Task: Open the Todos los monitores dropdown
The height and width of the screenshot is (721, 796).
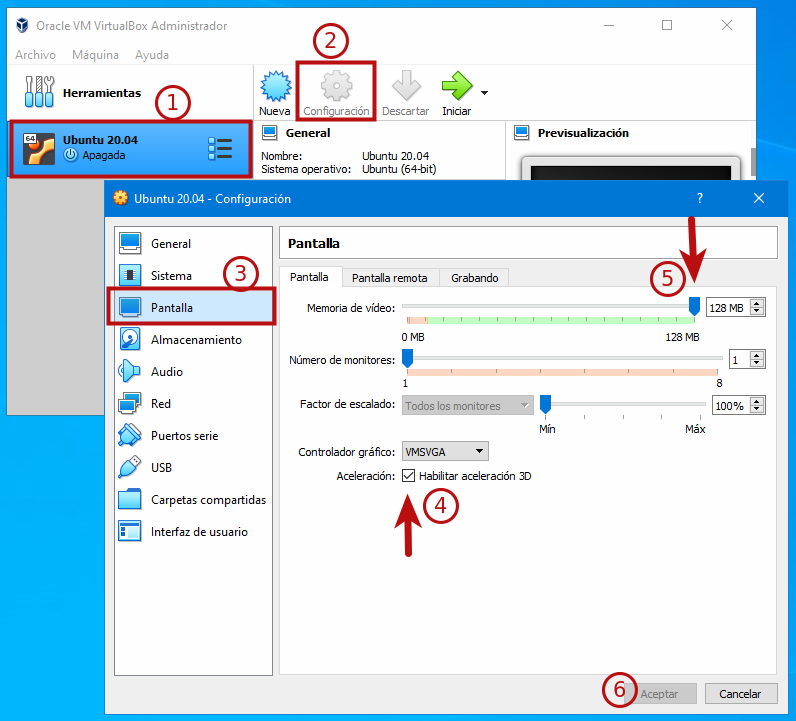Action: point(468,406)
